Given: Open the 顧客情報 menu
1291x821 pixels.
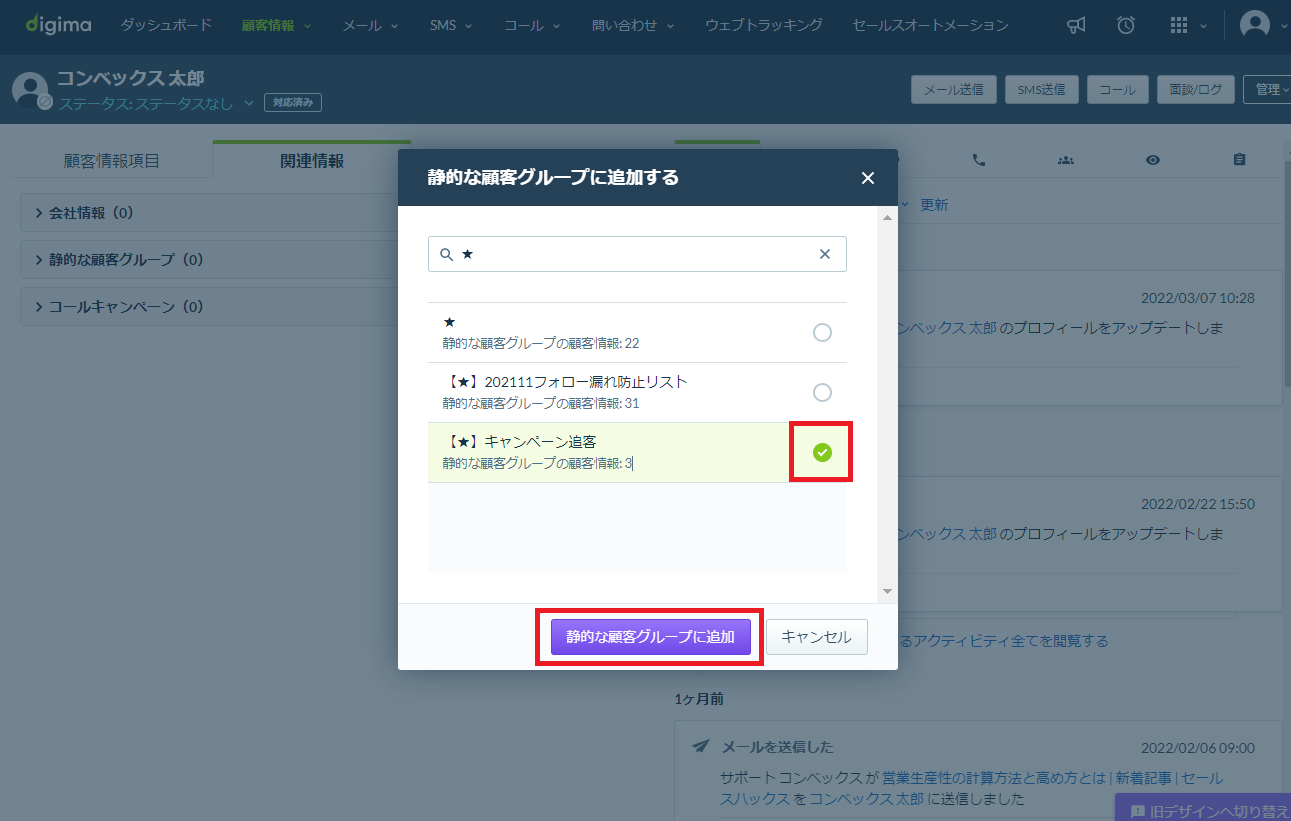Looking at the screenshot, I should tap(276, 26).
